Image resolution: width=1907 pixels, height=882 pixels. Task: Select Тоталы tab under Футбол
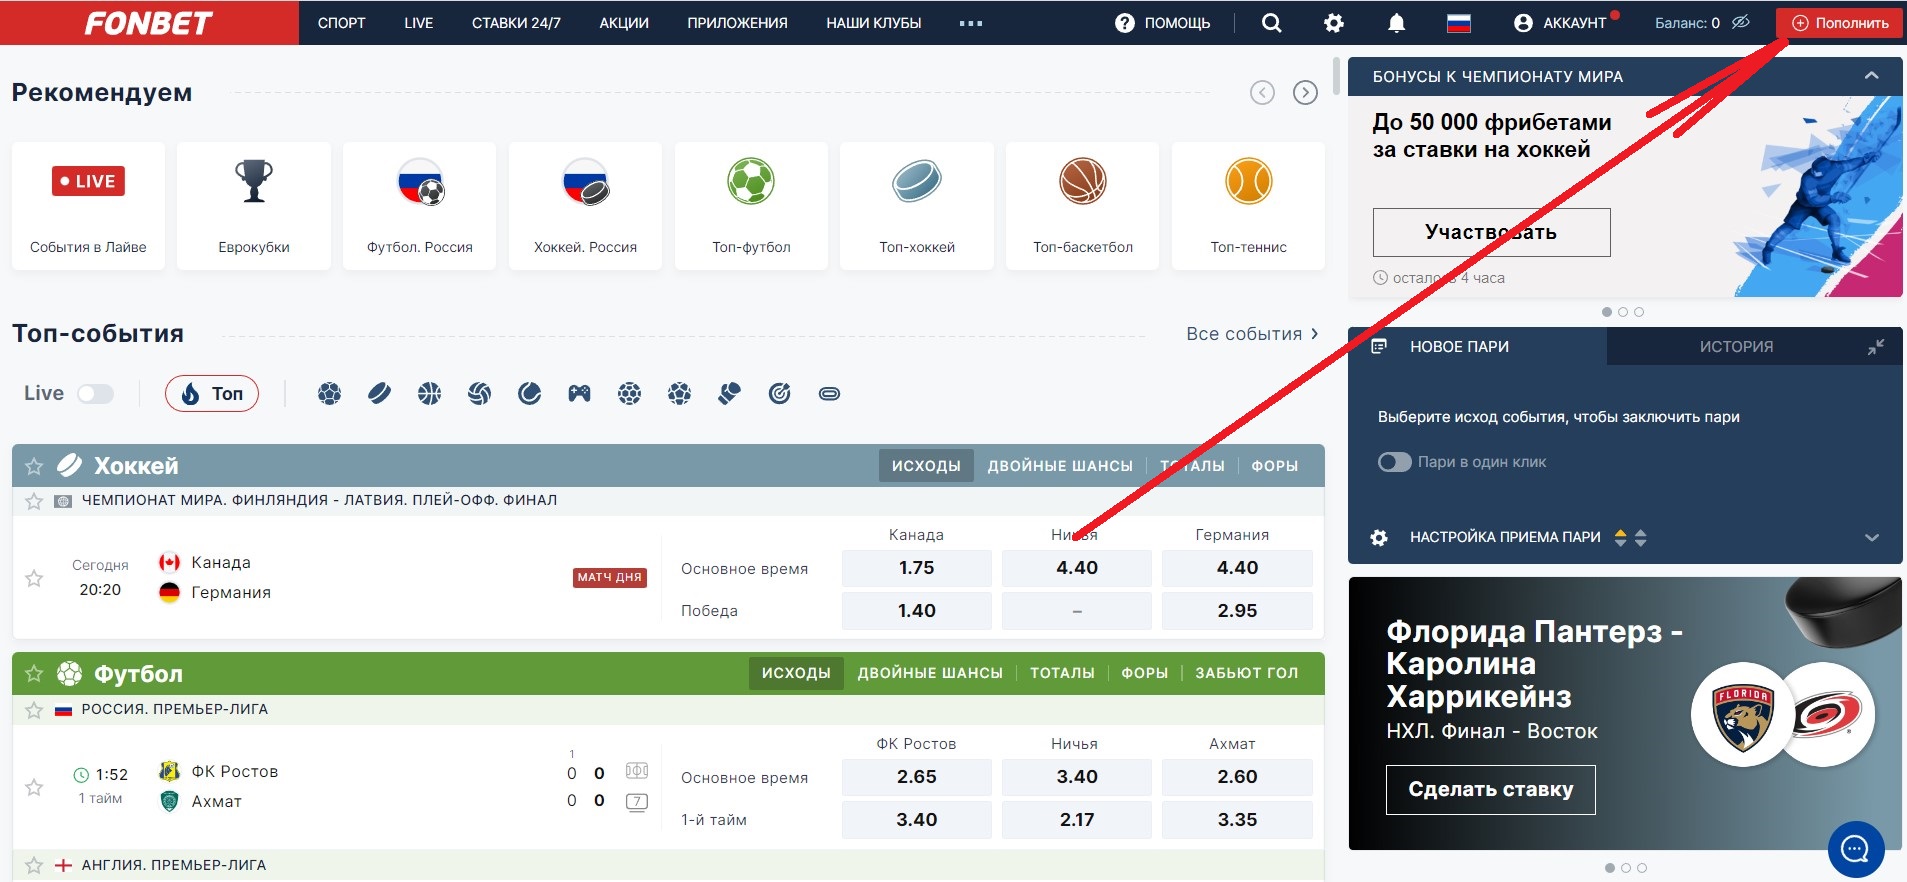click(x=1062, y=673)
